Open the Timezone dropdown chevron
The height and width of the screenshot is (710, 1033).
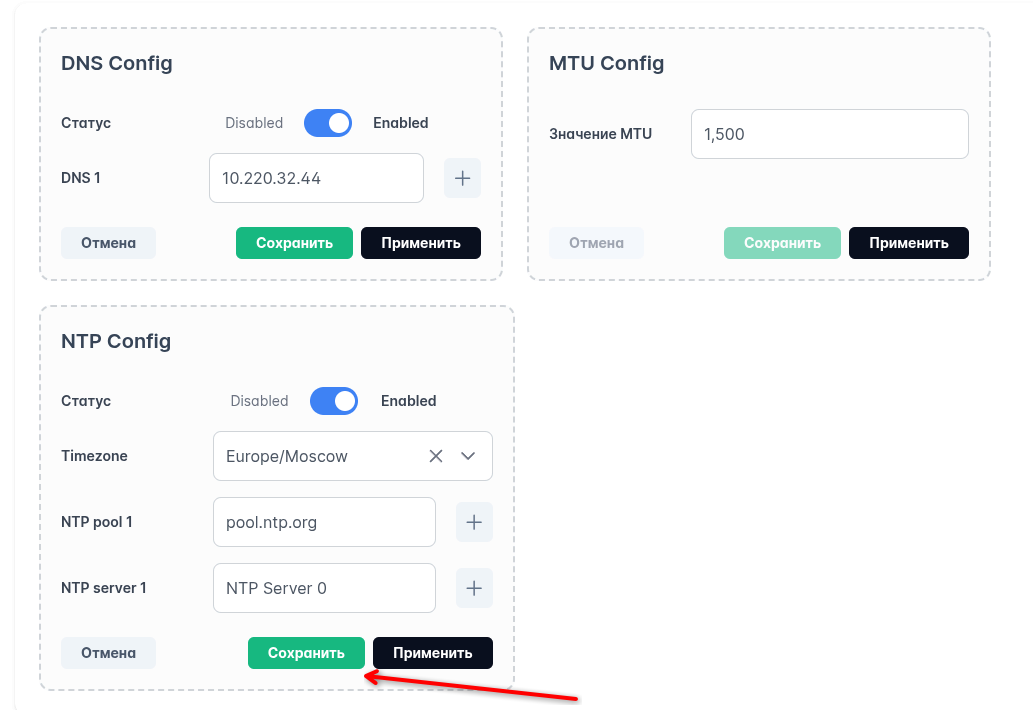[x=468, y=456]
